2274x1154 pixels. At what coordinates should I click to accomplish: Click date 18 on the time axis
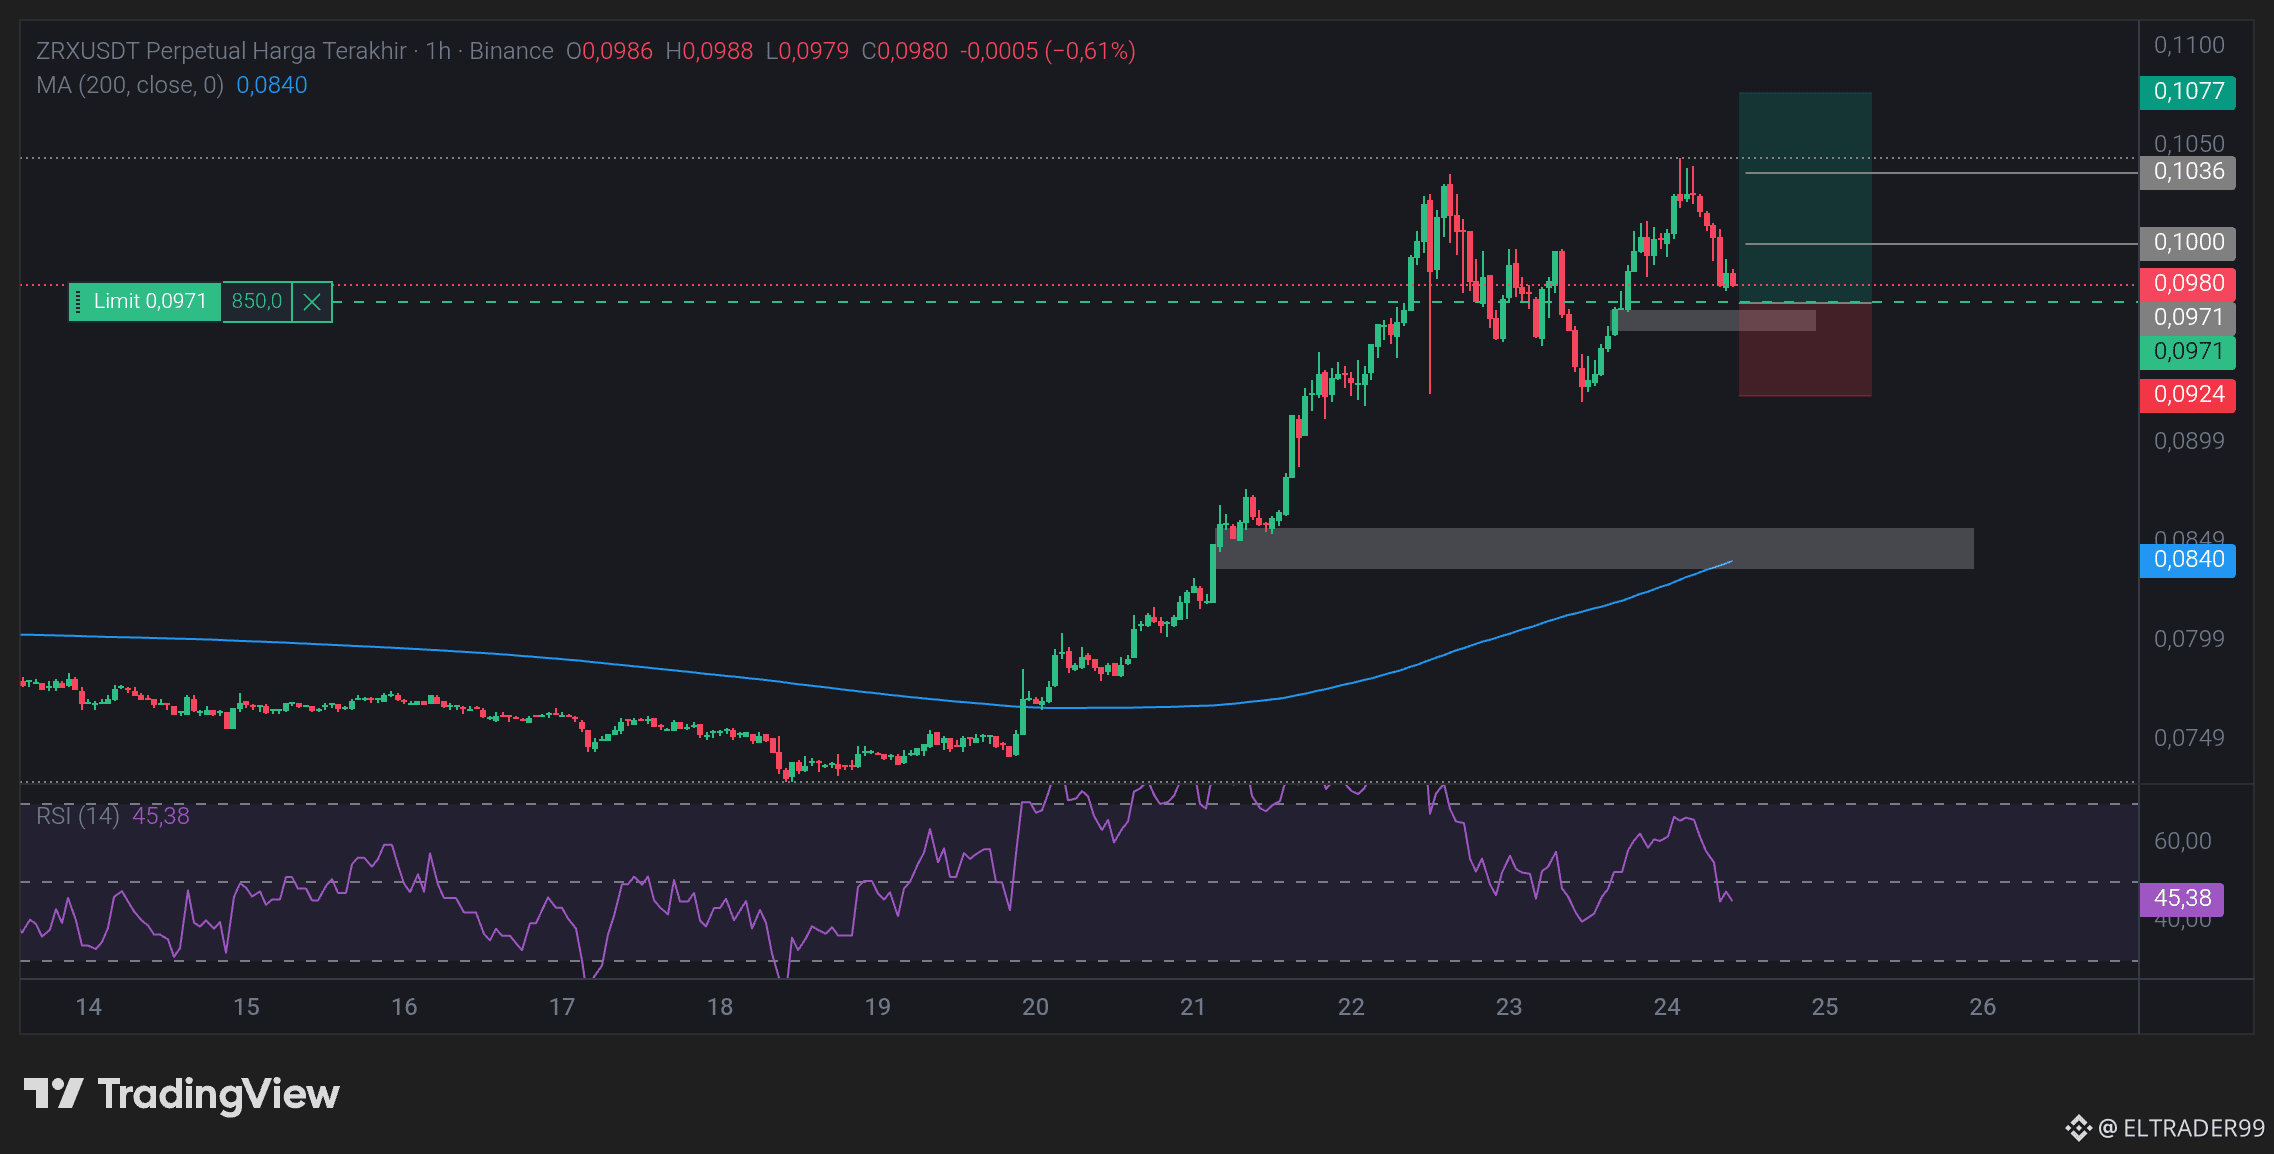click(x=720, y=1007)
